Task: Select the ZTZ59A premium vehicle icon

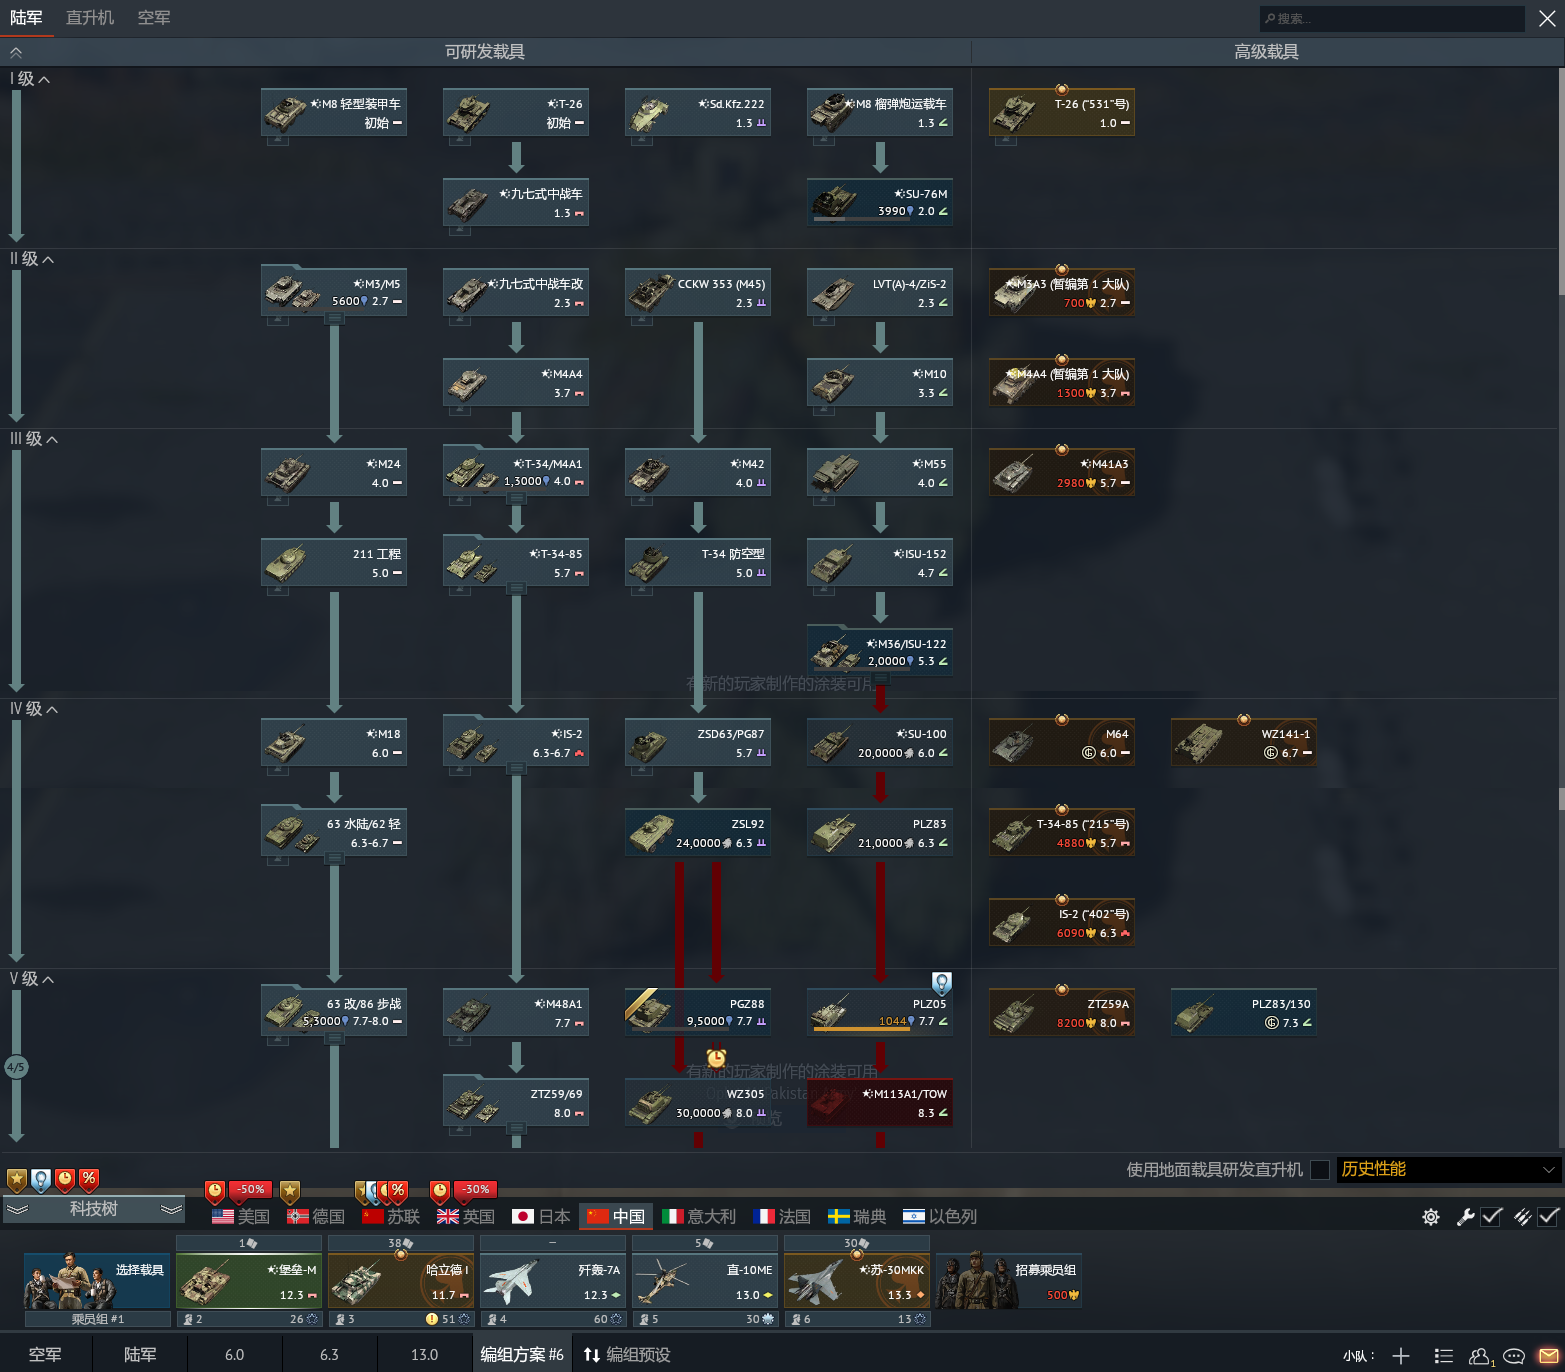Action: 1062,1013
